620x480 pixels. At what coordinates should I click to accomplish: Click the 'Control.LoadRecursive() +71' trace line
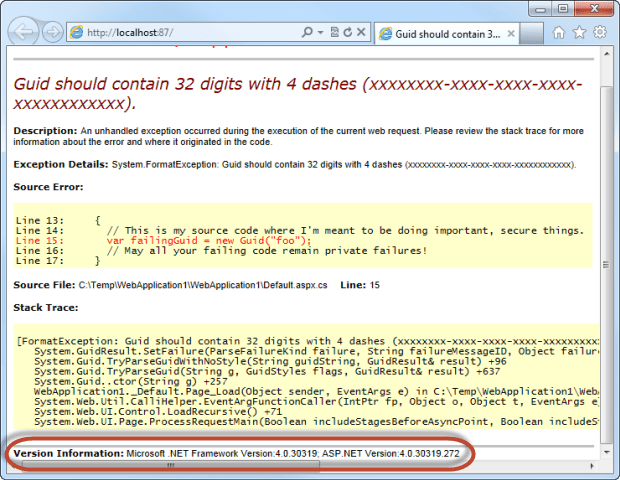pyautogui.click(x=158, y=412)
